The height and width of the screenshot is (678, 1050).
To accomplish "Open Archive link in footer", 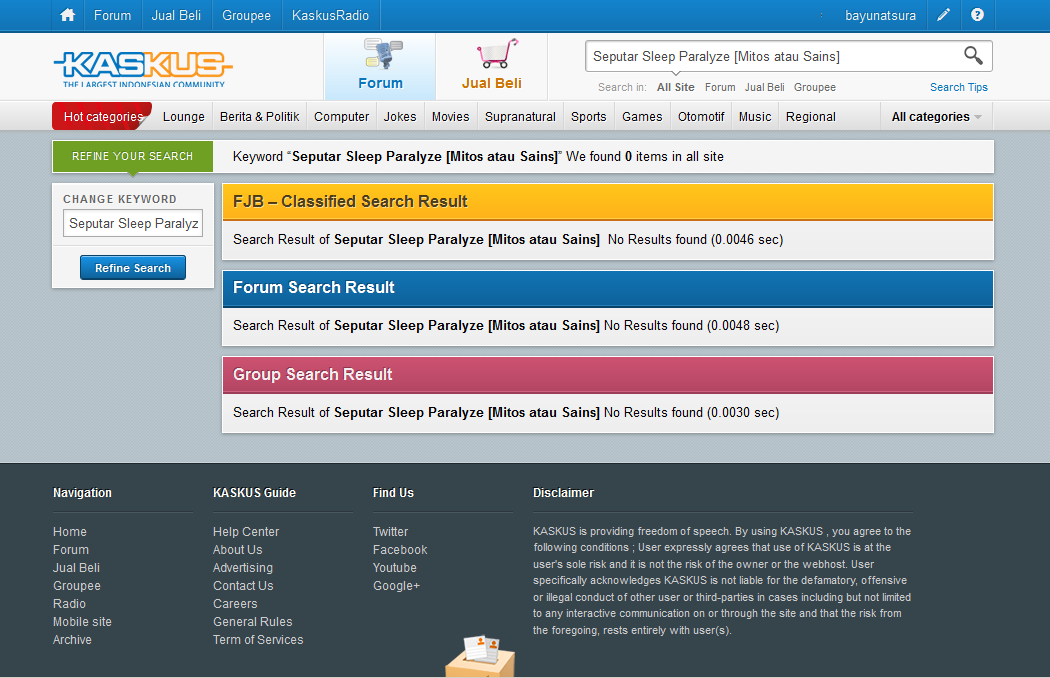I will pos(72,640).
